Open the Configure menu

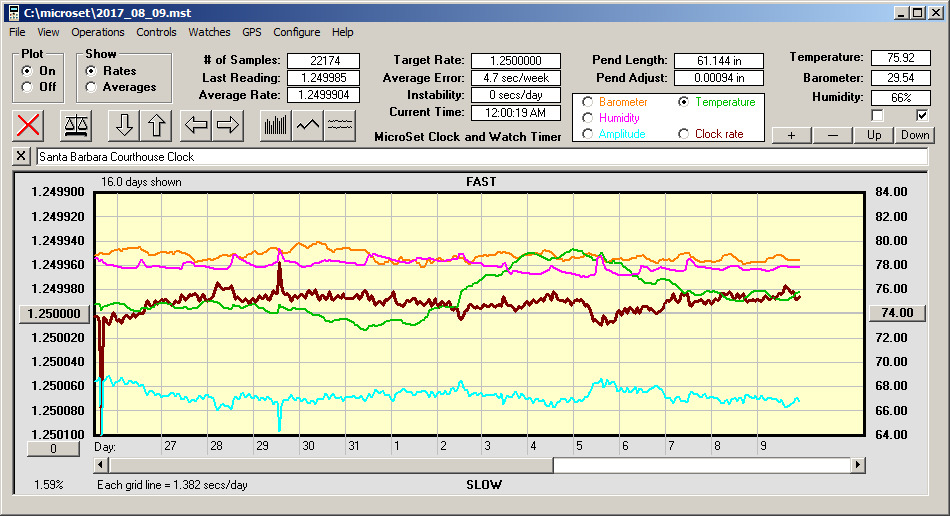point(297,32)
